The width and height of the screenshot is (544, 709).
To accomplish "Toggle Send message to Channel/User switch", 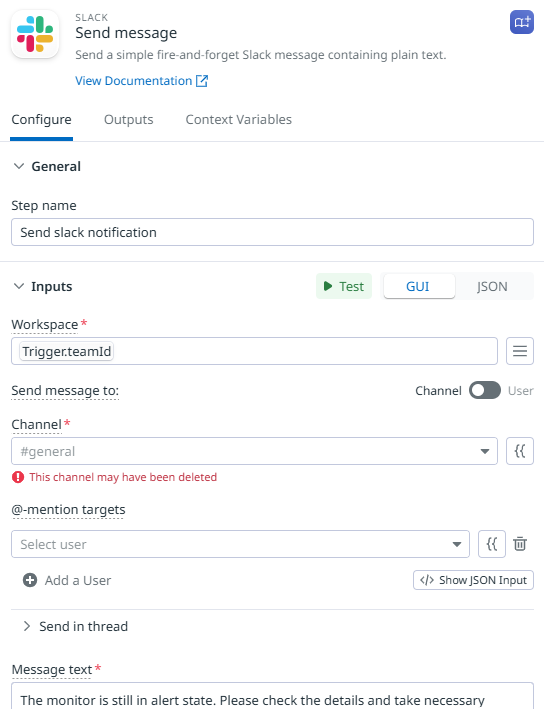I will click(484, 390).
